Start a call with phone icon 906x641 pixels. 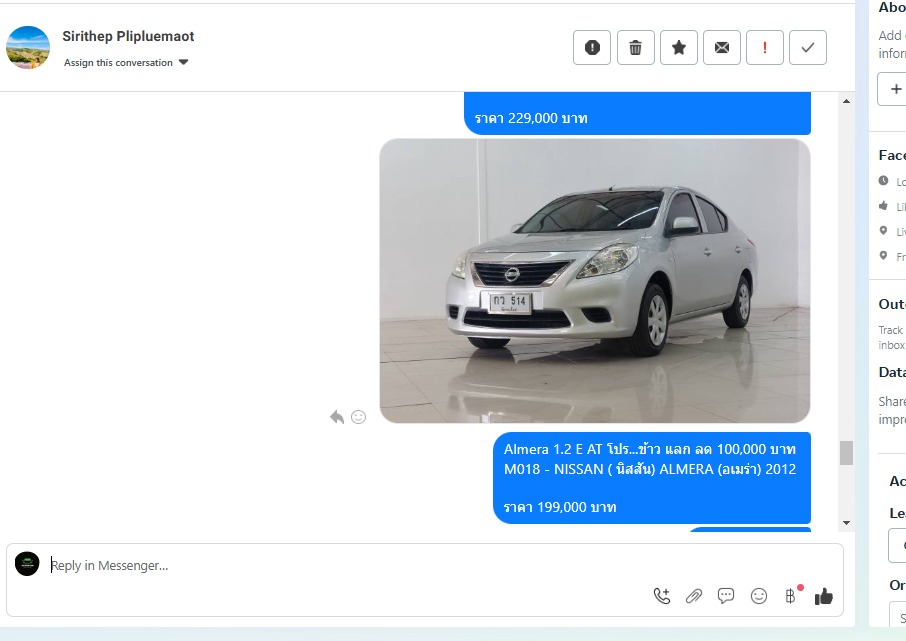662,596
